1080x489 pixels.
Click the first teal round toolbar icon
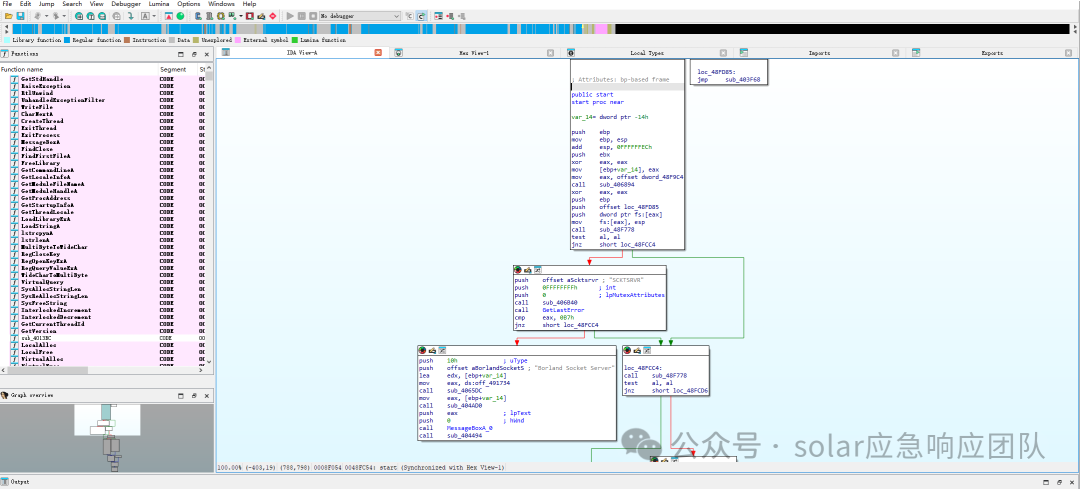coord(80,15)
